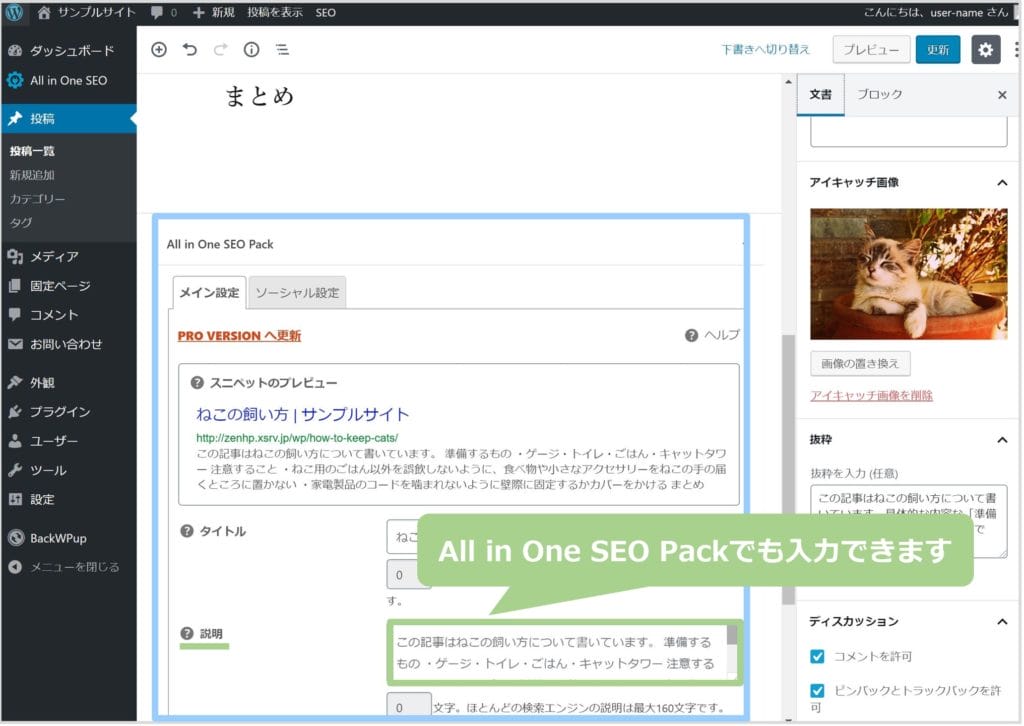The image size is (1024, 726).
Task: Click the help icon beside タイトル
Action: pos(186,531)
